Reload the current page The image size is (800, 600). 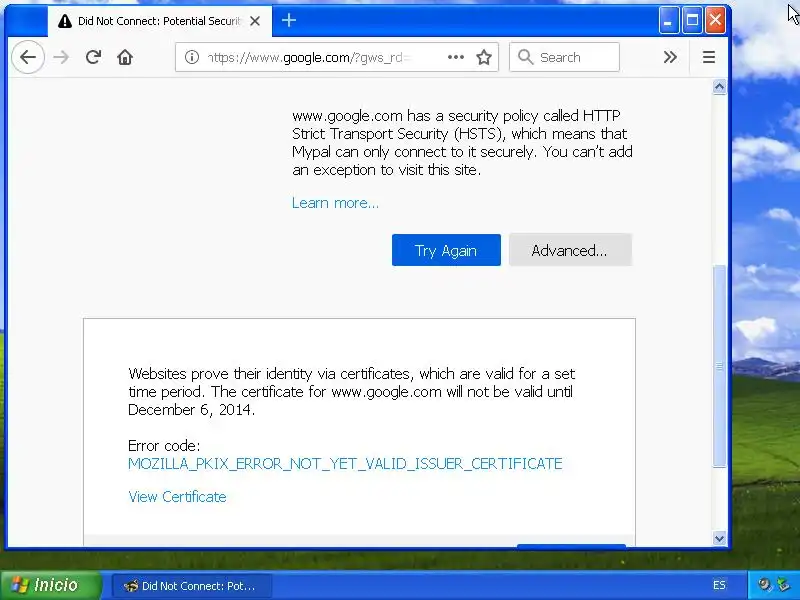point(93,57)
